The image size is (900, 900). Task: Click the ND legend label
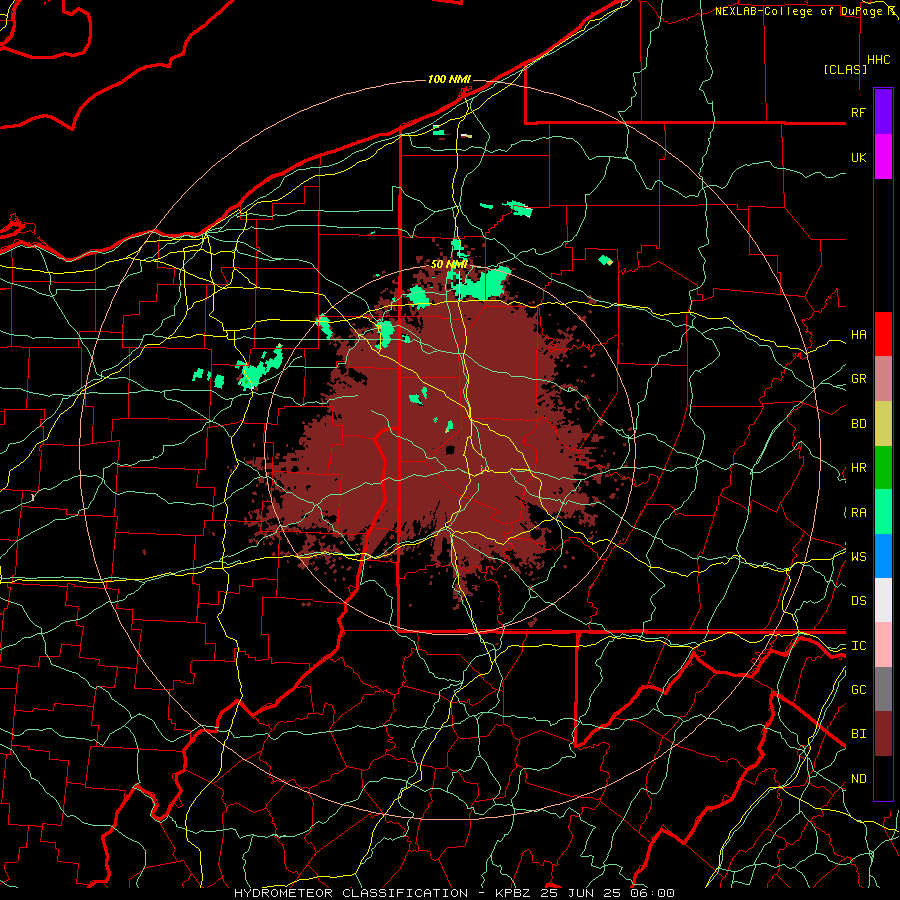click(x=858, y=779)
